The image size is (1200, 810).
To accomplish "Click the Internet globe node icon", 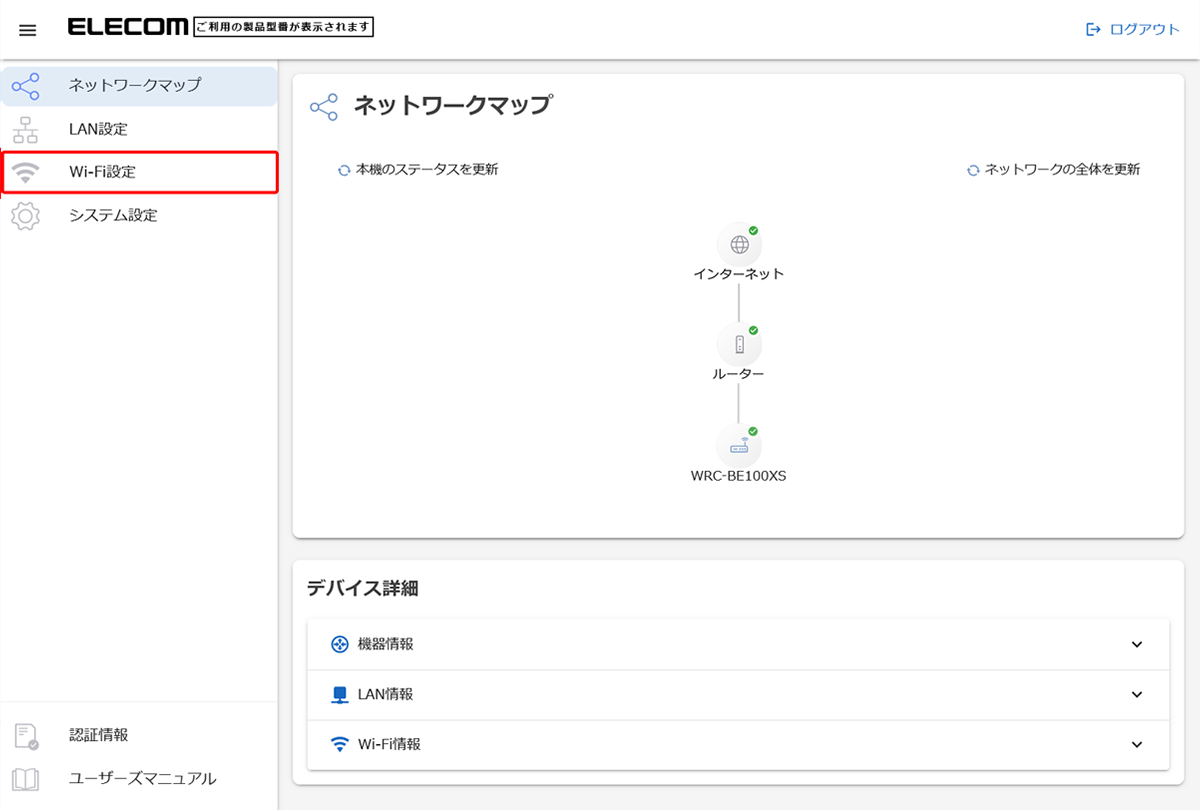I will click(x=739, y=244).
